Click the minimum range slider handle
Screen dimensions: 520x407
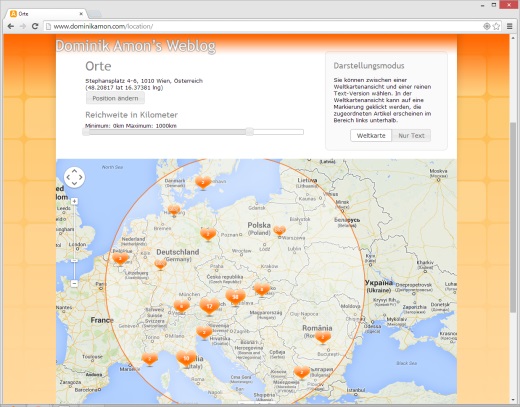(86, 132)
